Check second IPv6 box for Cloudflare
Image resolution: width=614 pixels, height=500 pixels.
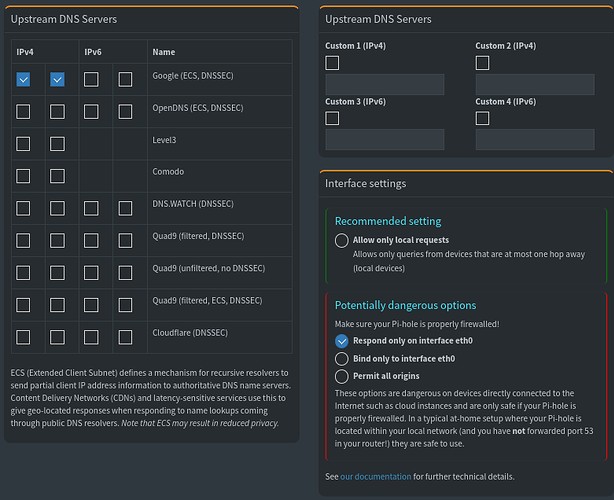tap(125, 336)
